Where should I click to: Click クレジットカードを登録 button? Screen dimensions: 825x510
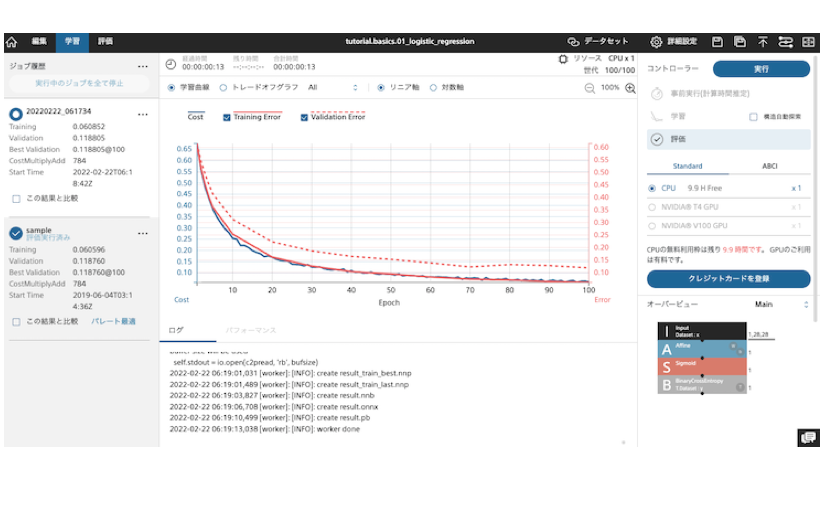pos(728,279)
